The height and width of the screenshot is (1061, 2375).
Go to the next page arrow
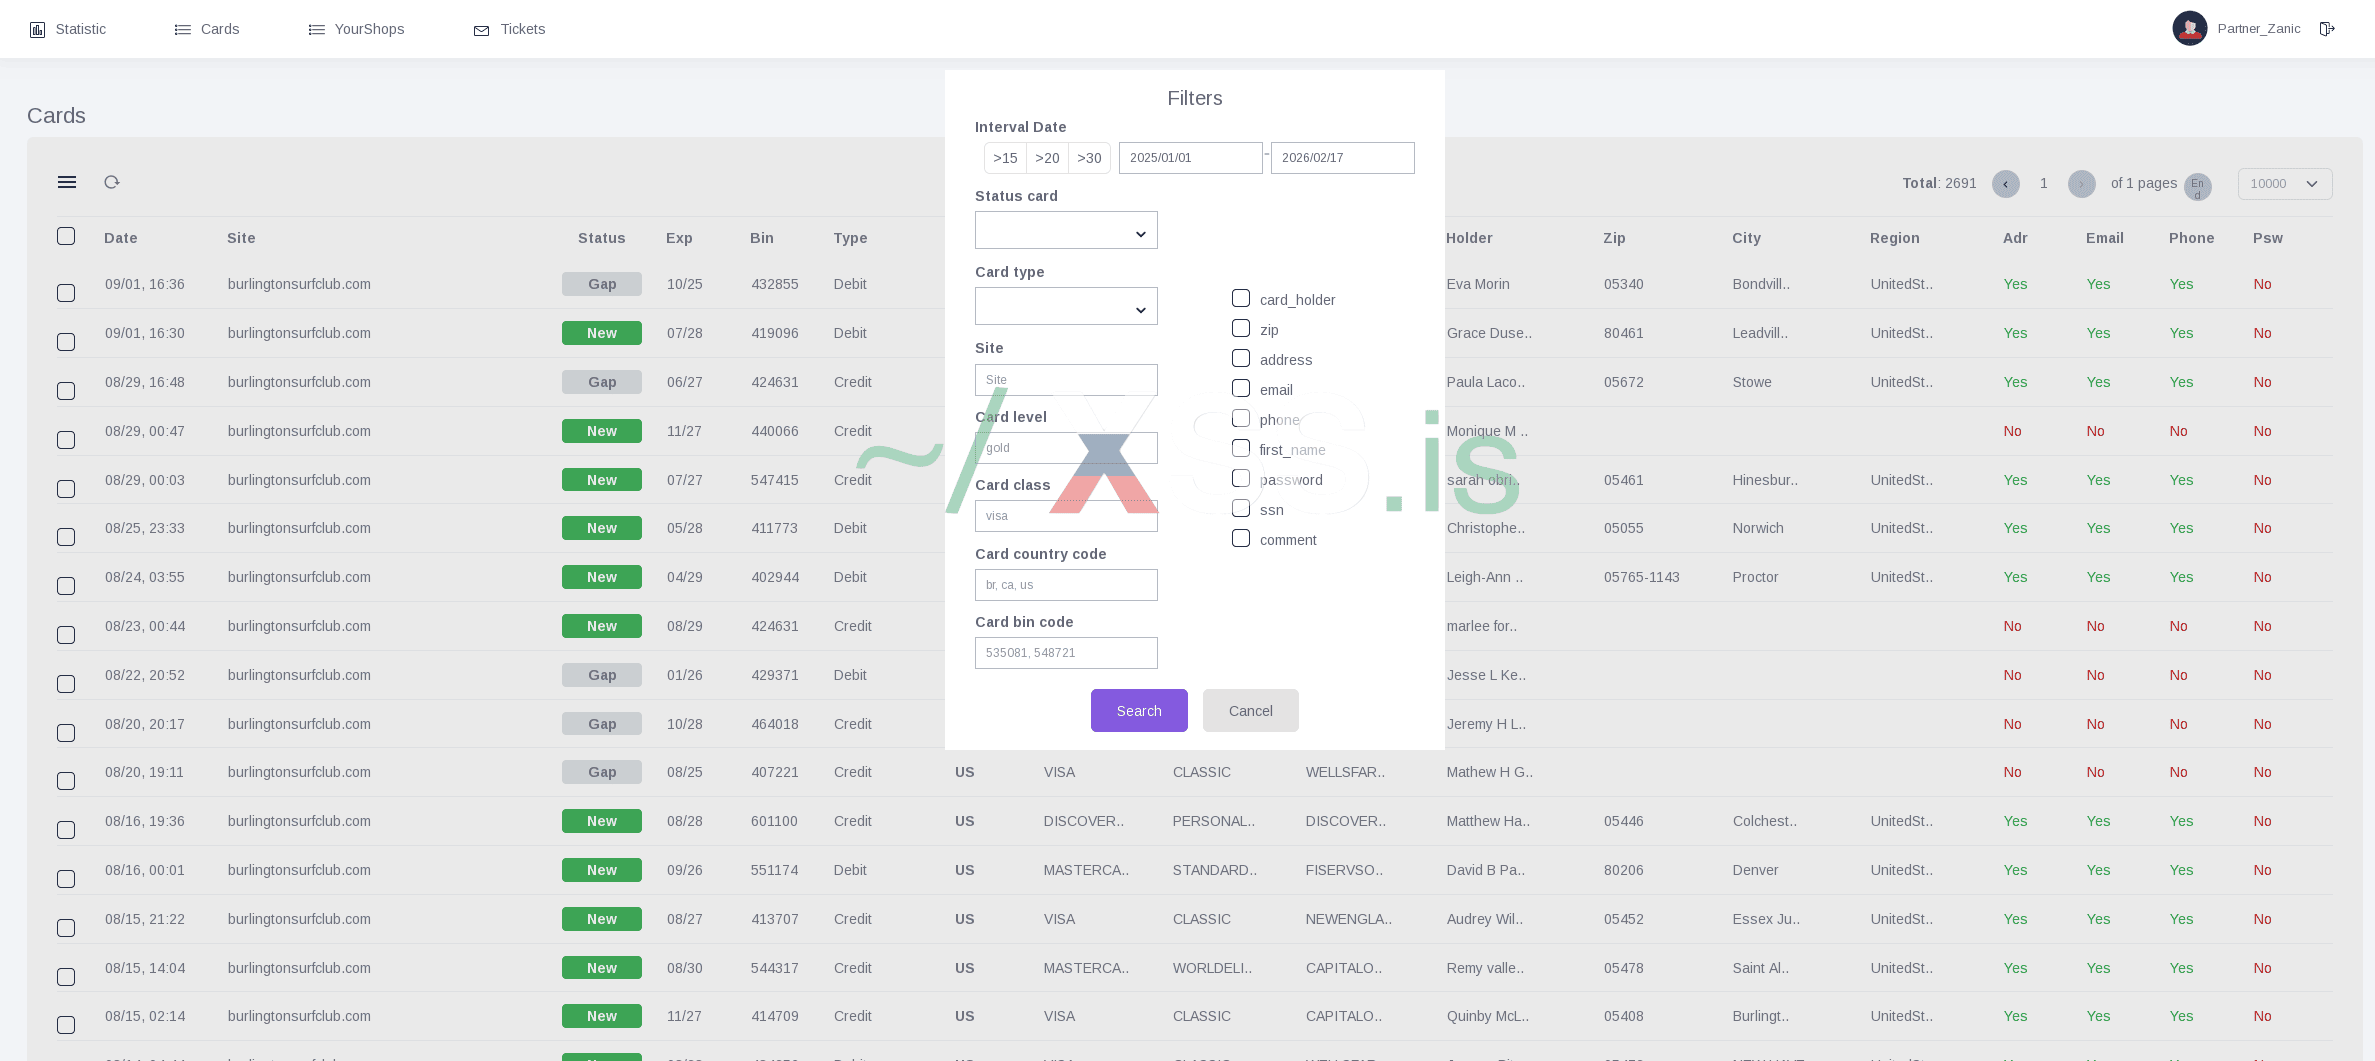[x=2081, y=184]
